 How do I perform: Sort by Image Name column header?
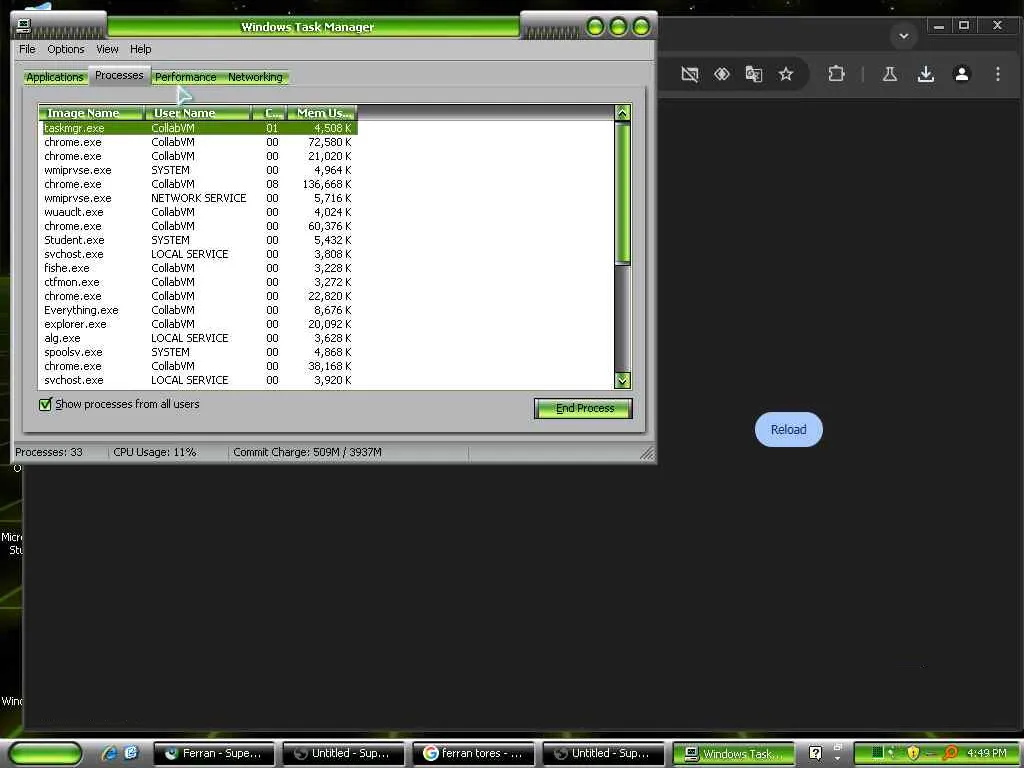pos(91,113)
